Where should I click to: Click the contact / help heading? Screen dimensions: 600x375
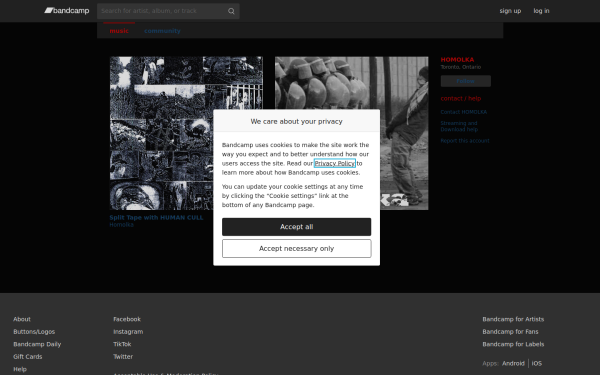461,98
